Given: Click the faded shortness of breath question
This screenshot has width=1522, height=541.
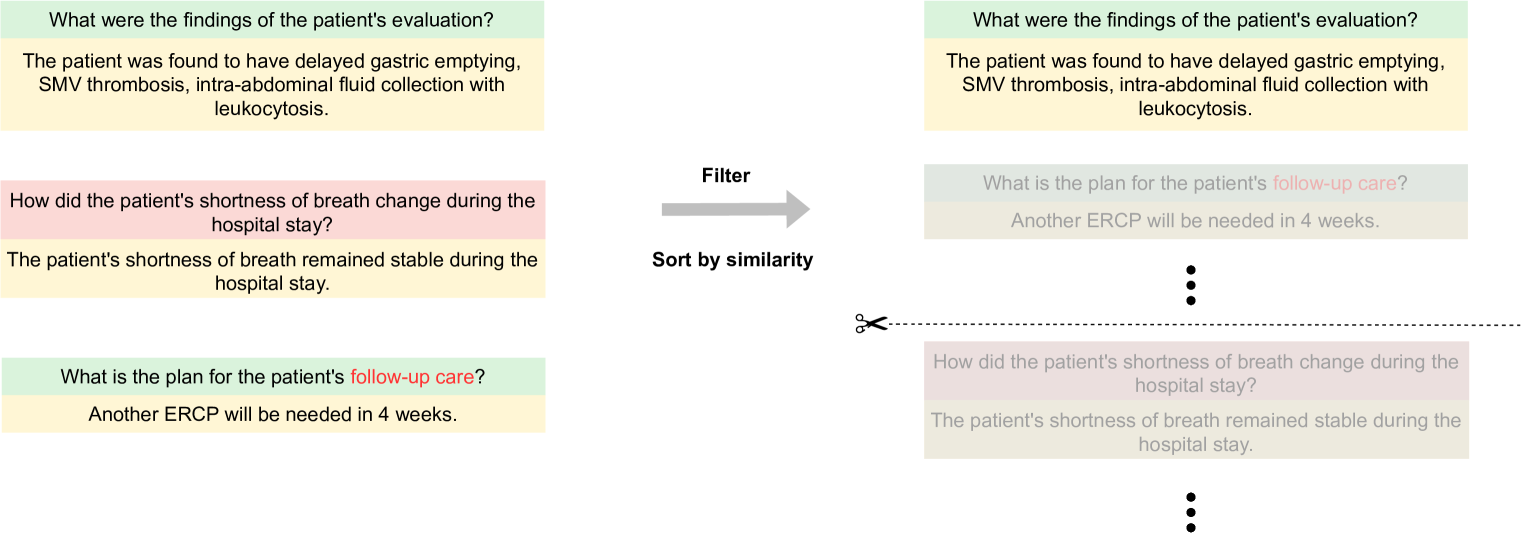Looking at the screenshot, I should (x=1195, y=373).
